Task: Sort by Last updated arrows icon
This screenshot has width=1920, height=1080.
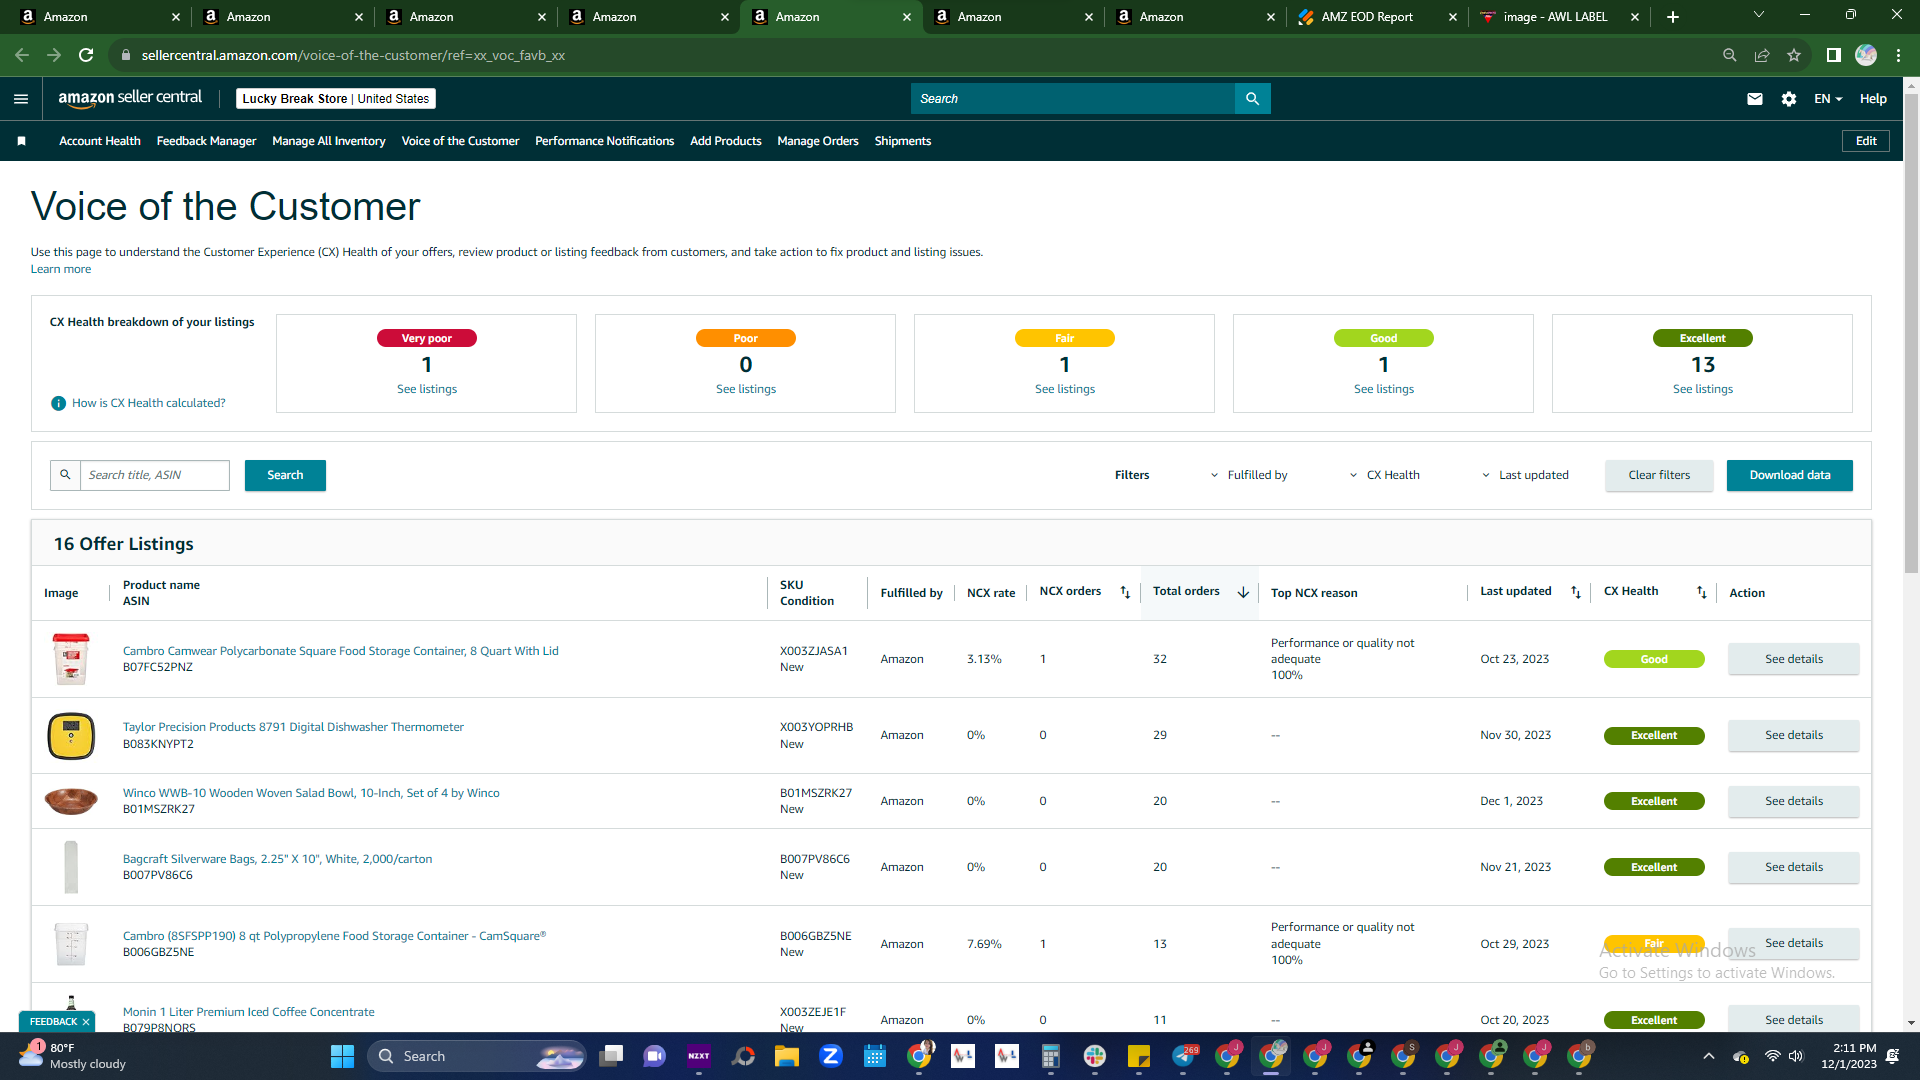Action: point(1576,593)
